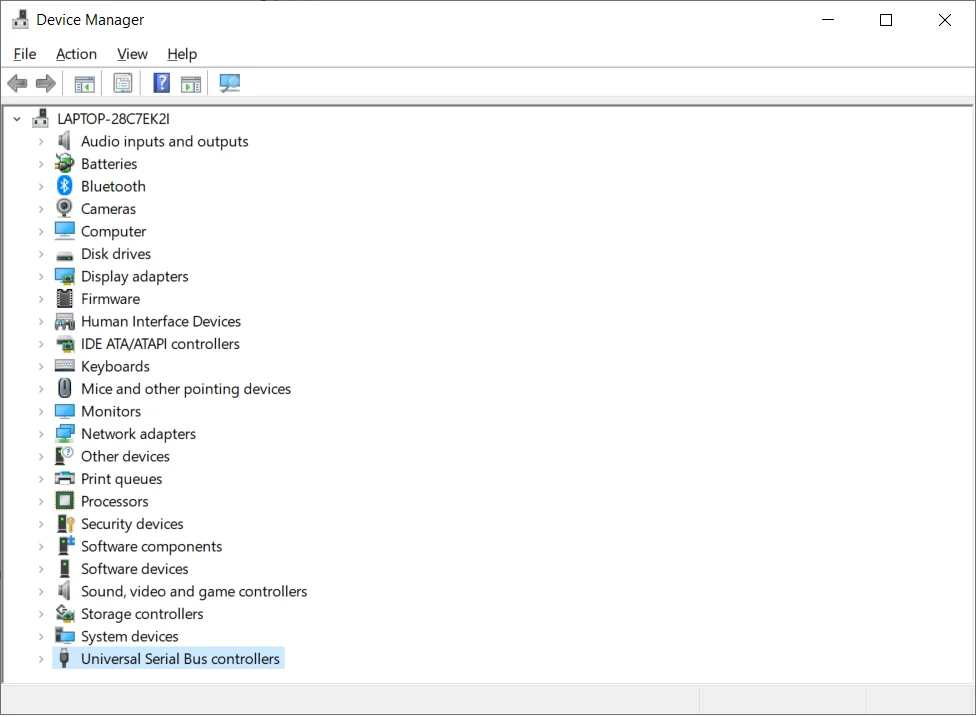976x717 pixels.
Task: Open the Action menu
Action: [x=76, y=54]
